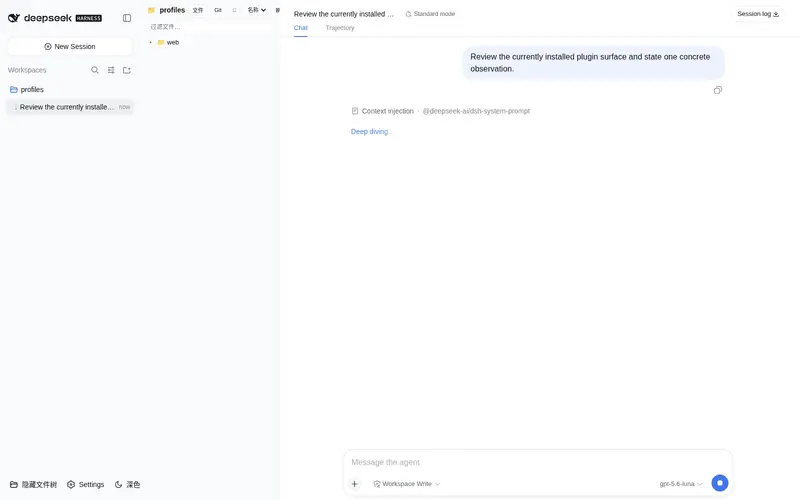
Task: Open Settings at the bottom left
Action: 86,484
